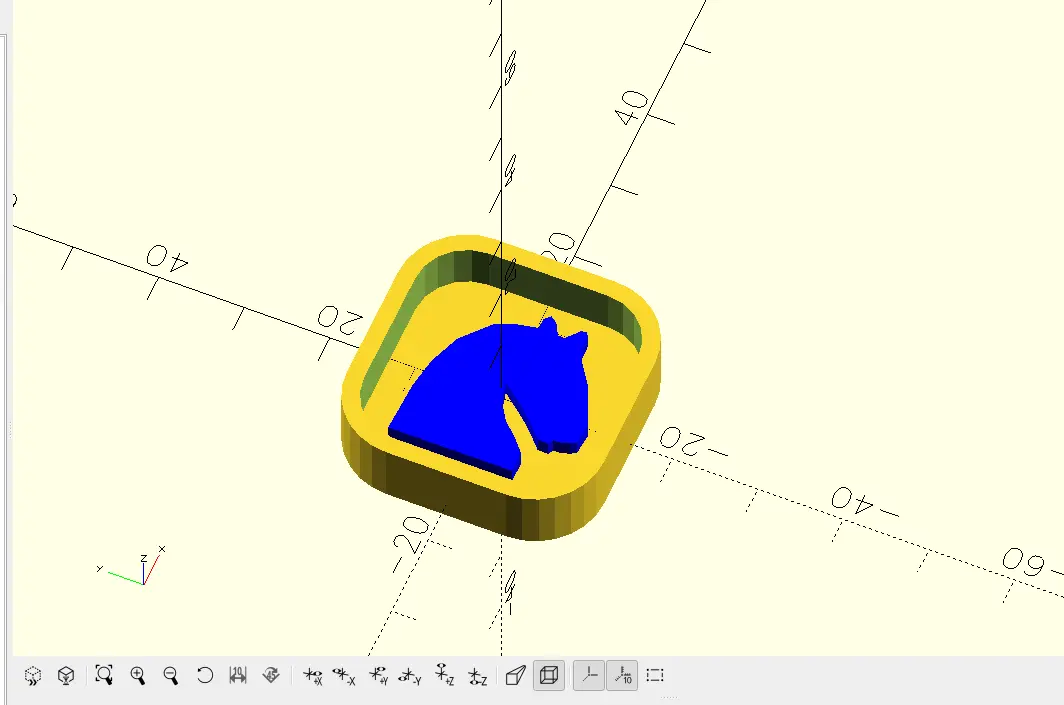This screenshot has width=1064, height=705.
Task: Click the Preview icon with double arrows
Action: click(x=33, y=675)
